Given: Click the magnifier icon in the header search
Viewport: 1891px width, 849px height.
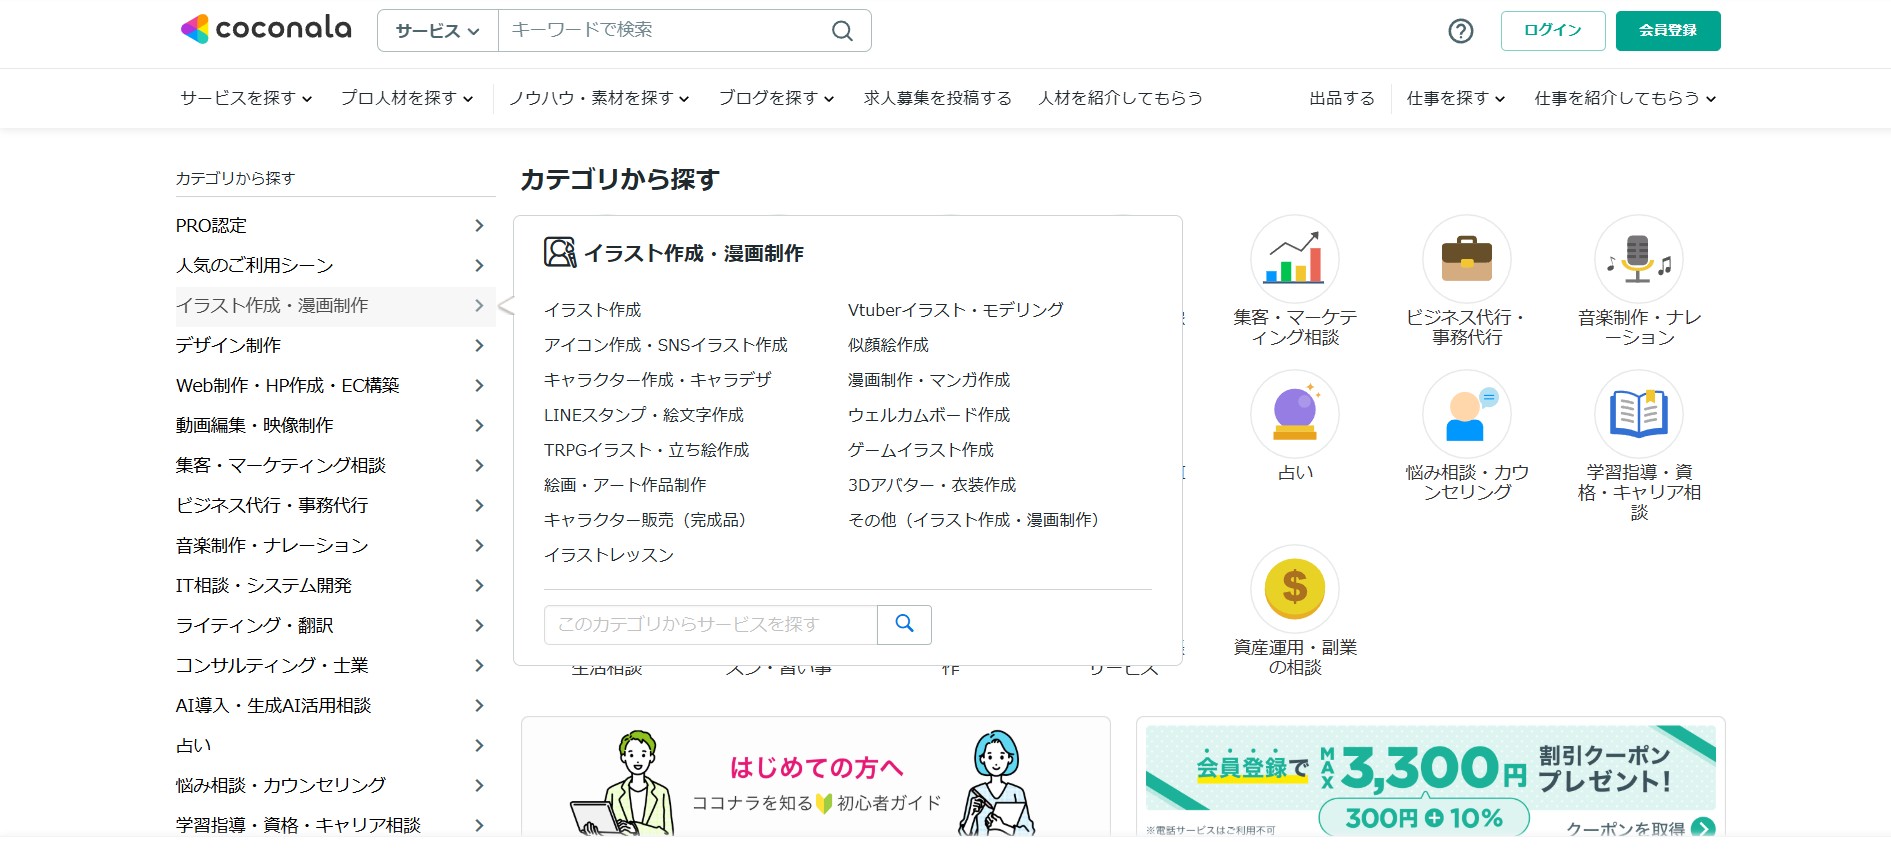Looking at the screenshot, I should [x=842, y=31].
